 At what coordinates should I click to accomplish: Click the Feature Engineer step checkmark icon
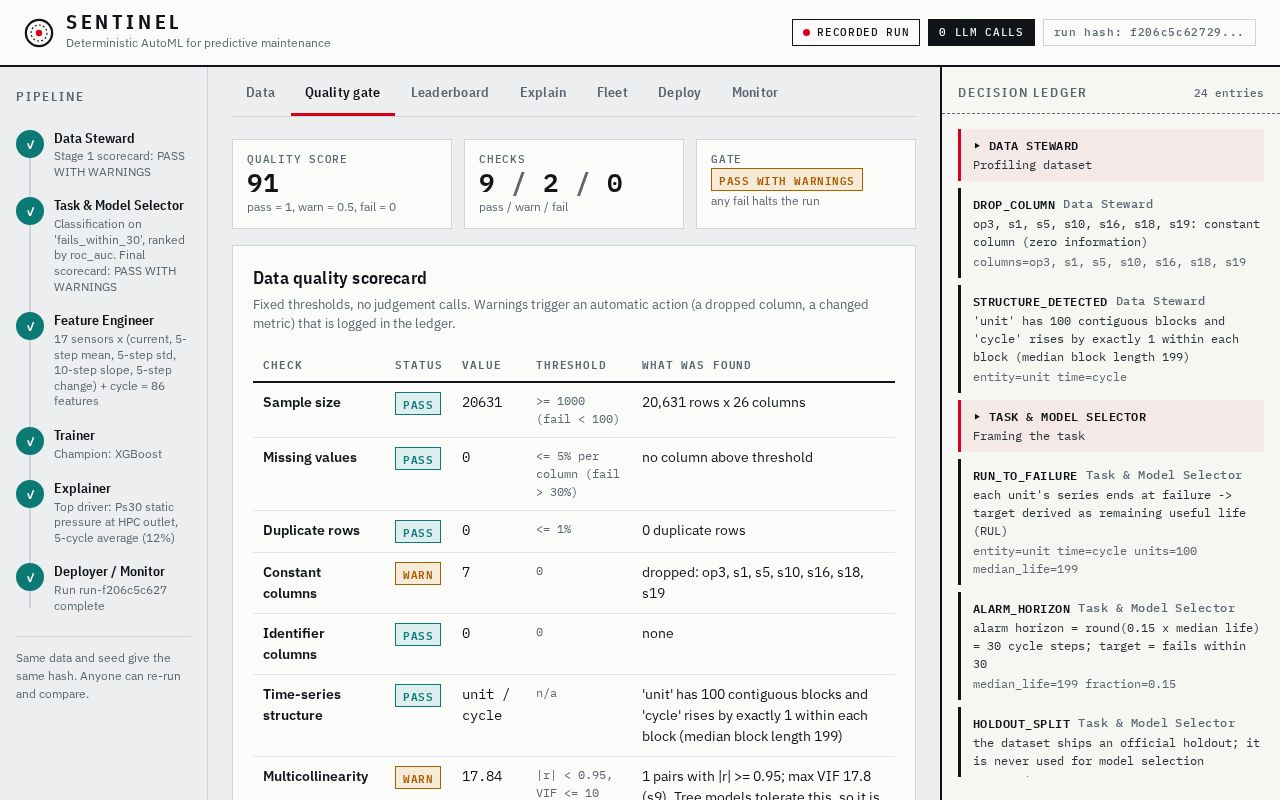coord(30,326)
